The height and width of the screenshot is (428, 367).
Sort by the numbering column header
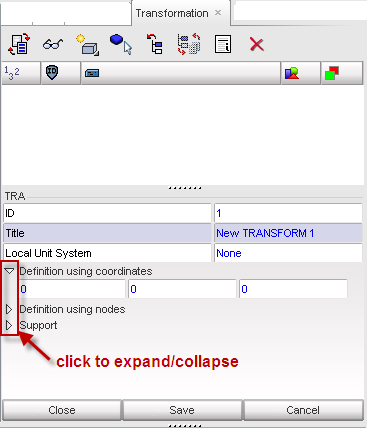21,73
